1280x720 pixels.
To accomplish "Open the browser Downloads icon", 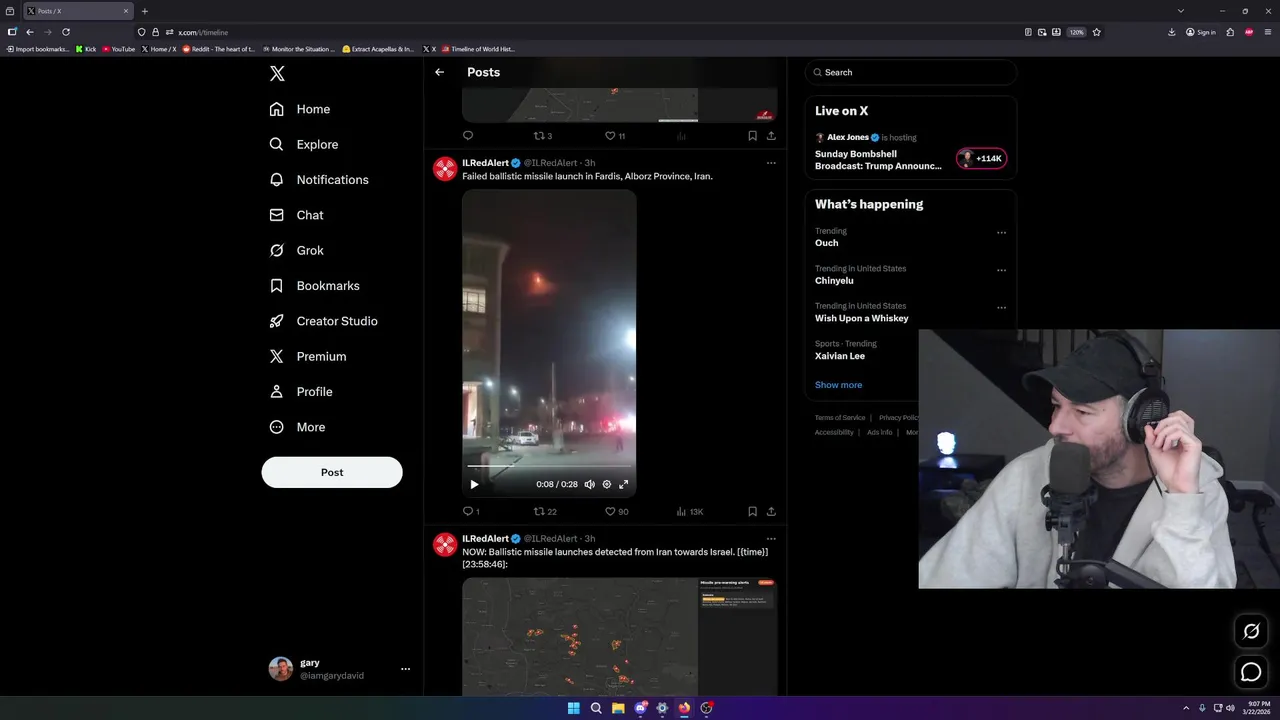I will (x=1172, y=32).
